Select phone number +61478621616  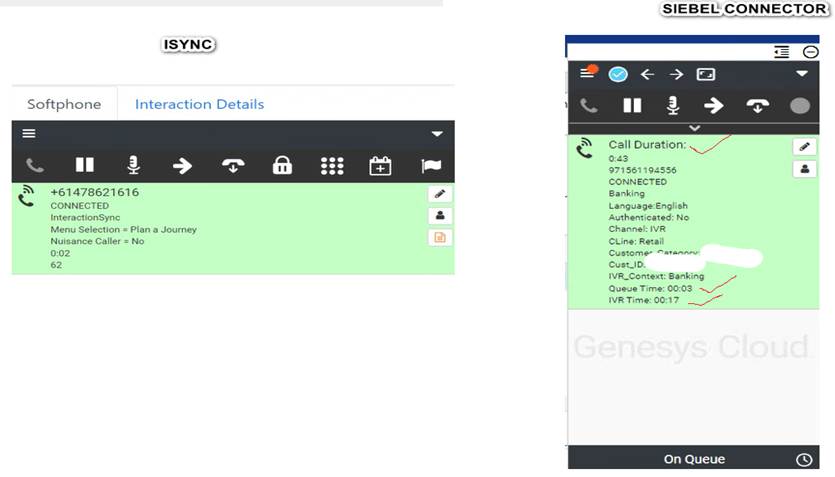(94, 192)
